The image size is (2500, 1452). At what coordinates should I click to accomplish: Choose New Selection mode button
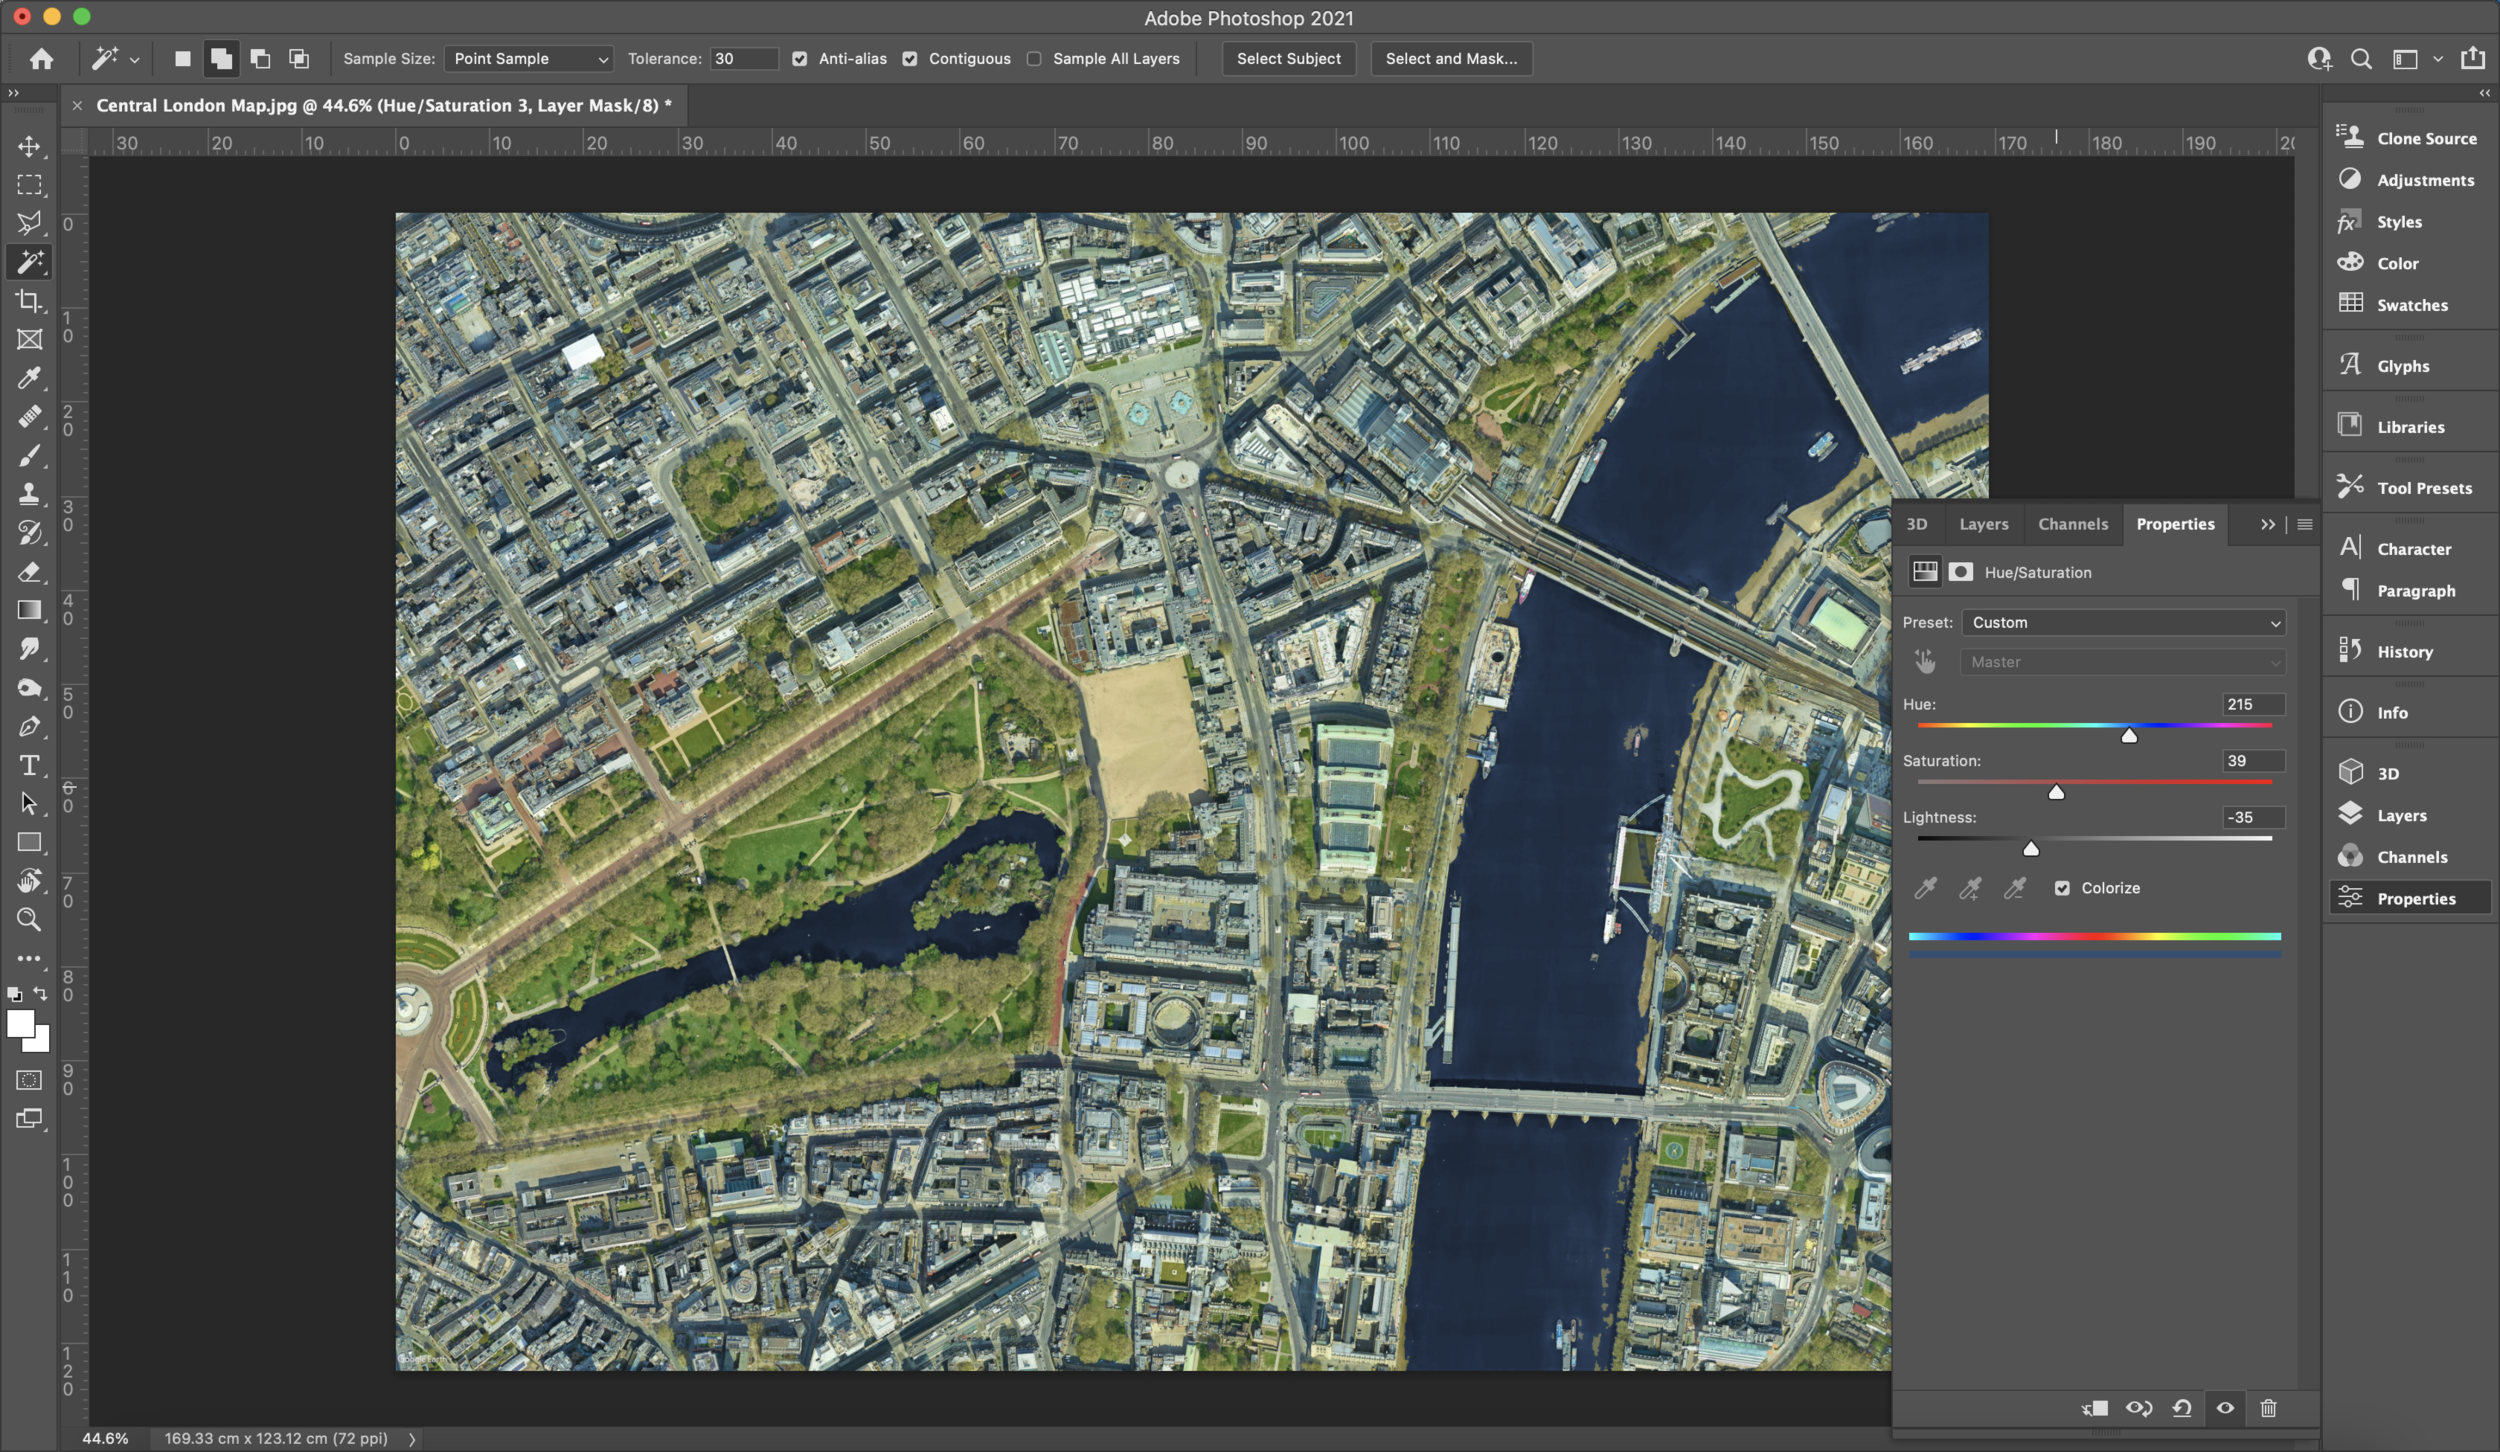point(182,59)
